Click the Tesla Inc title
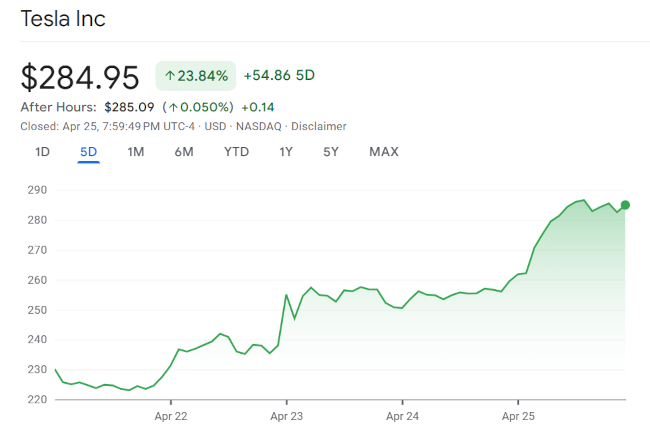 point(63,19)
